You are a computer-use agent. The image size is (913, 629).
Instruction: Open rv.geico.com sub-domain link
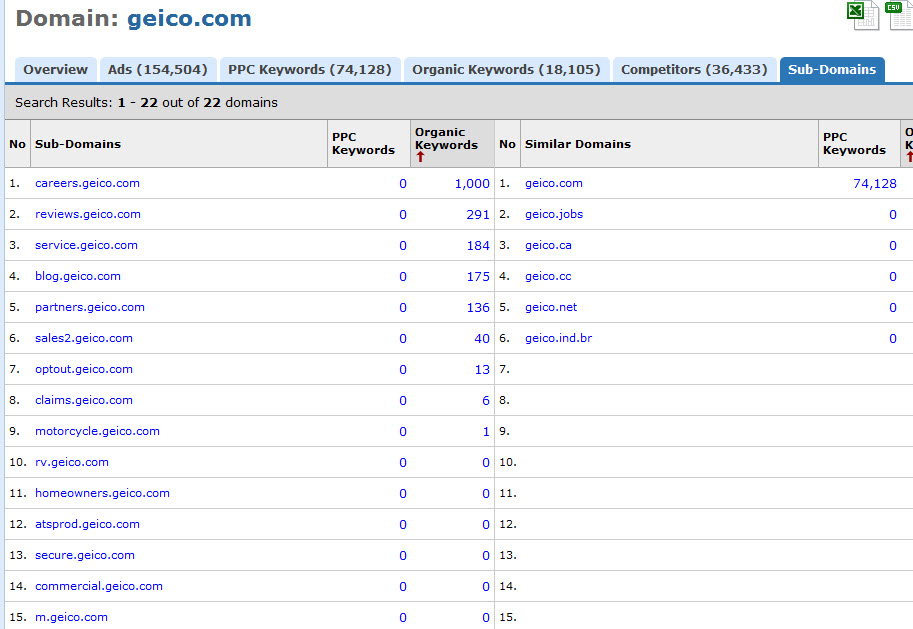click(x=72, y=462)
